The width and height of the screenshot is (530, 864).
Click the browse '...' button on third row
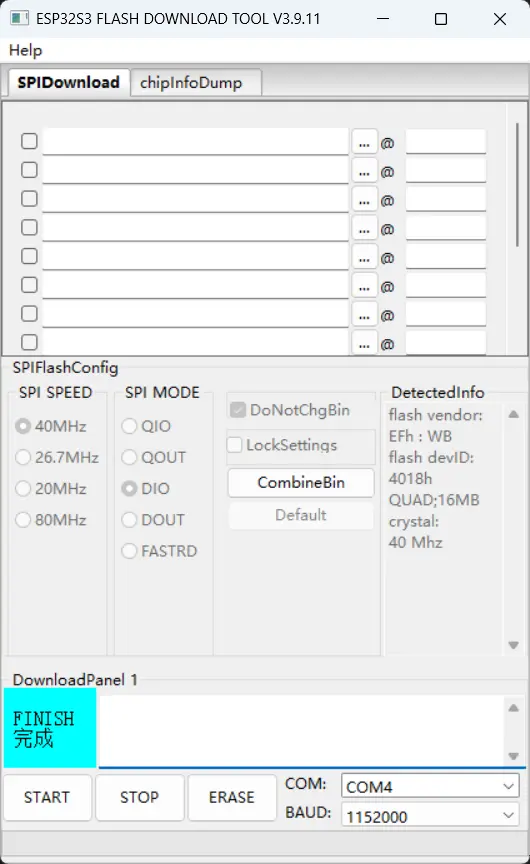tap(364, 199)
